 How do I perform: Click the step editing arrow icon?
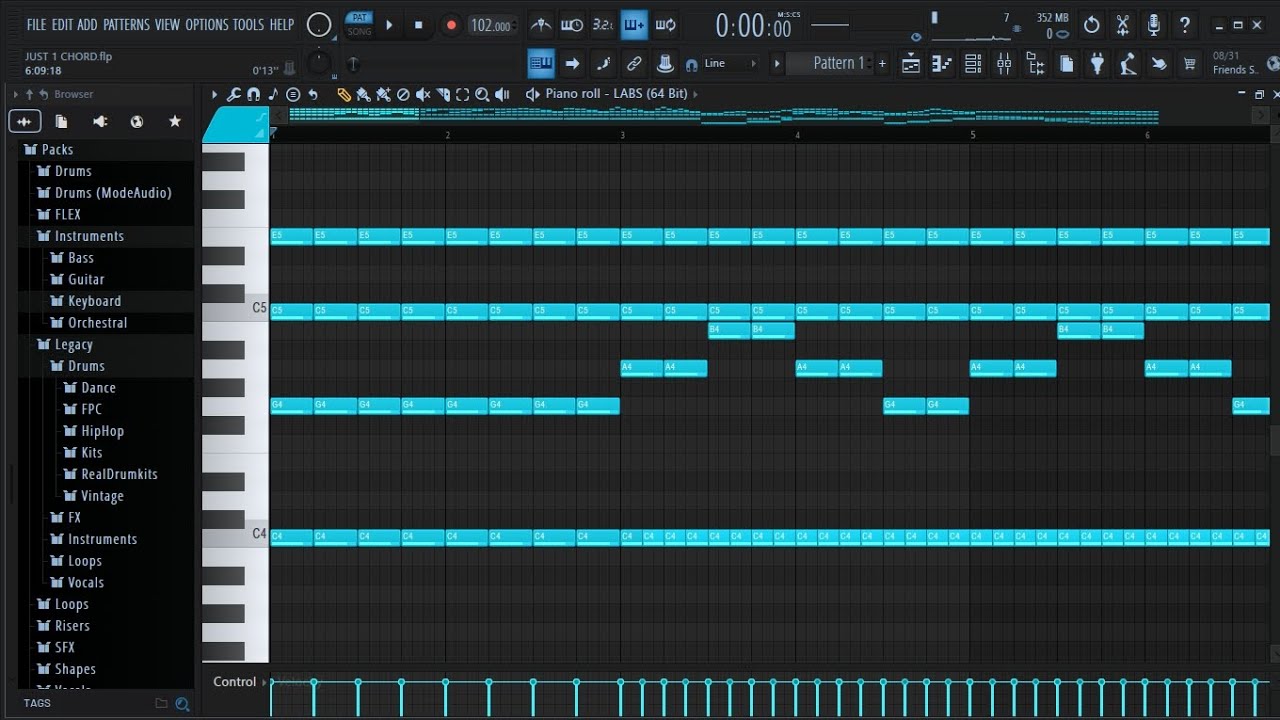(572, 64)
